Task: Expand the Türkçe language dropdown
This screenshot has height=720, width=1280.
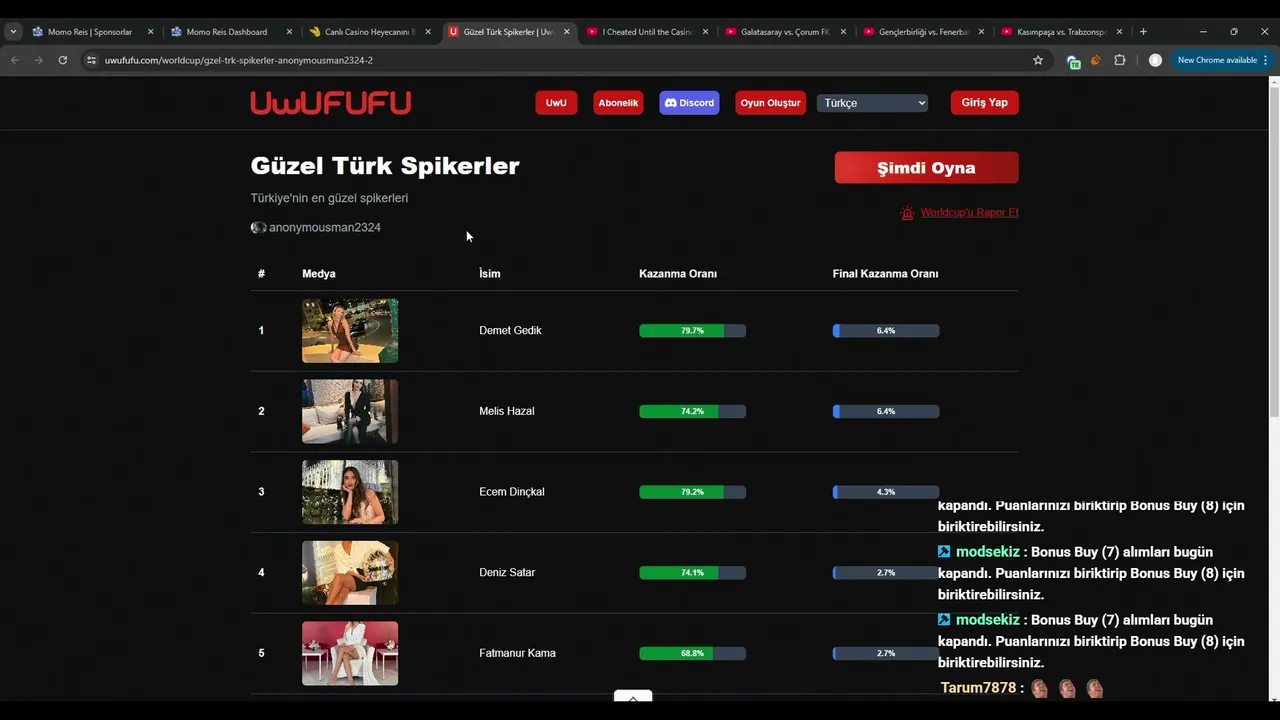Action: tap(872, 103)
